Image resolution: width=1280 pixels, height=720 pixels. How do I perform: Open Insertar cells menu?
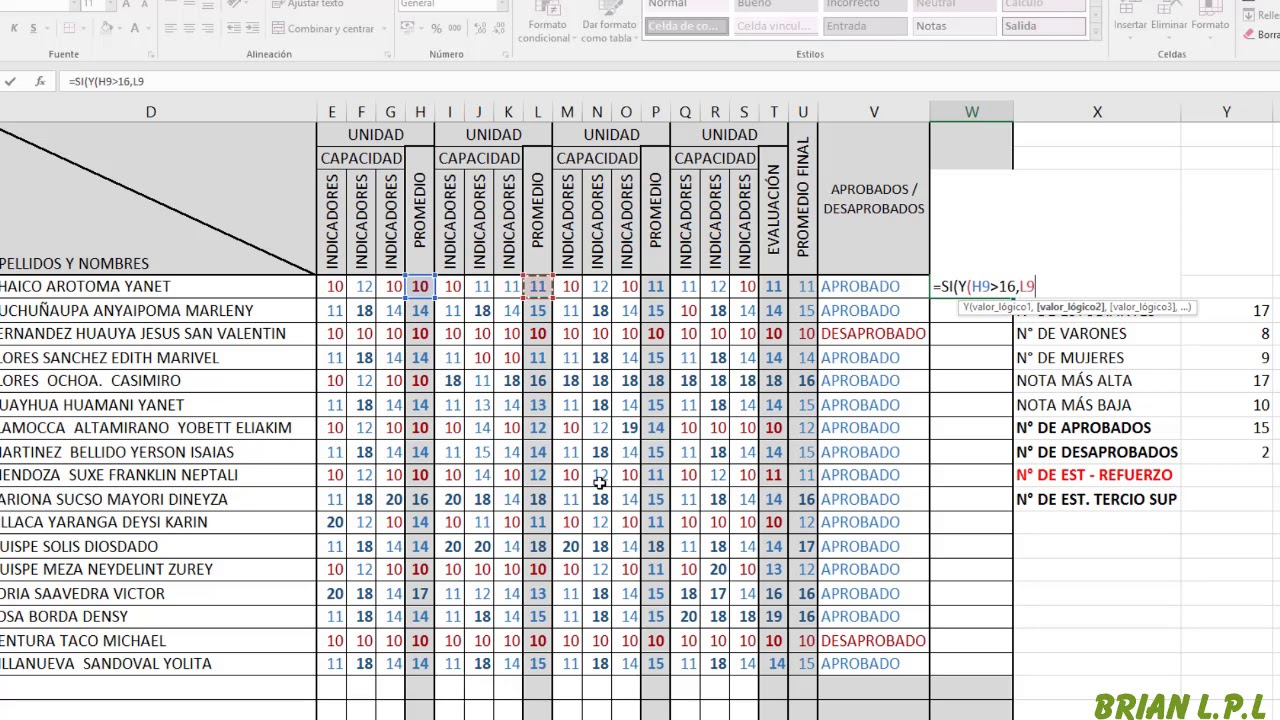tap(1130, 20)
